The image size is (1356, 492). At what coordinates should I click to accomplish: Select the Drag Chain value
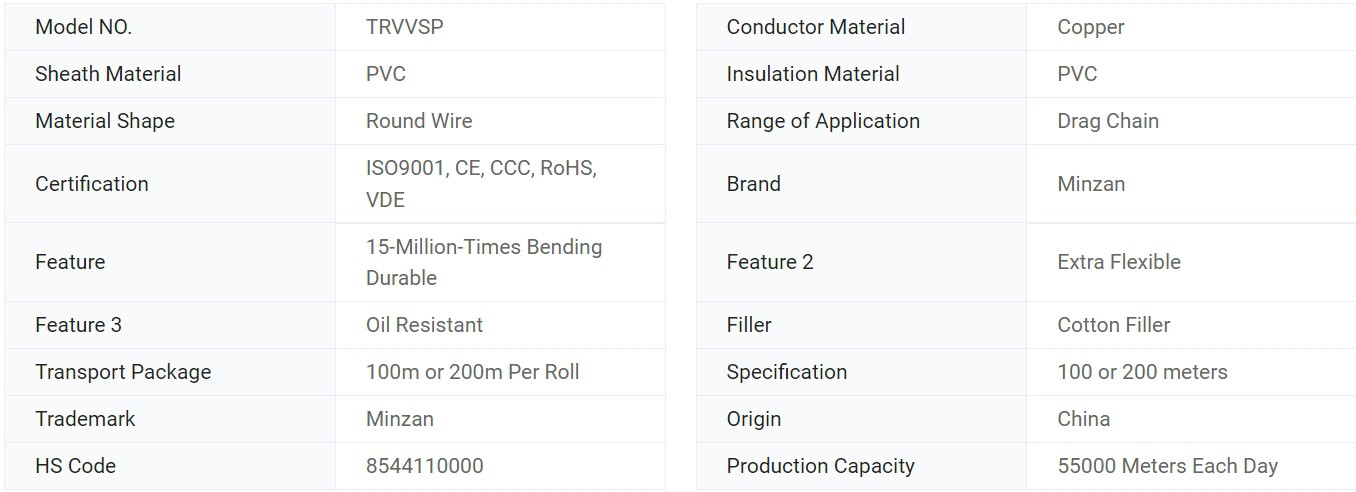point(1108,121)
